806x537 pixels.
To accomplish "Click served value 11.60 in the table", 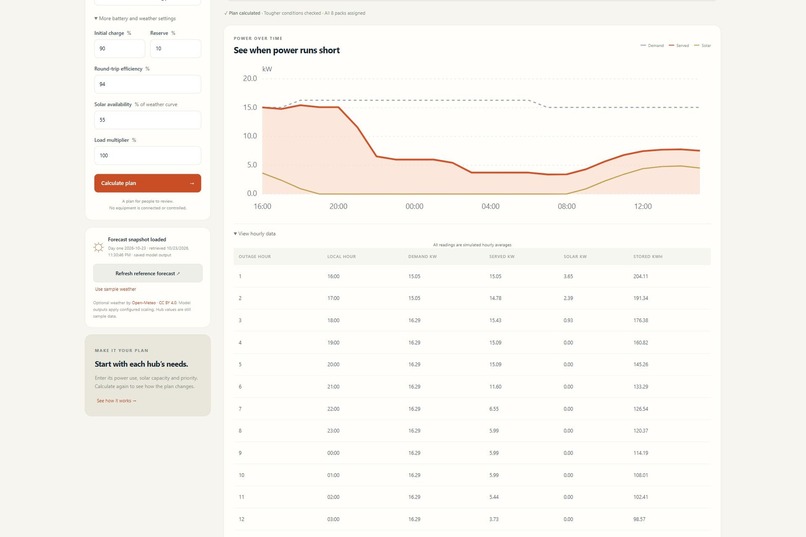I will (x=495, y=387).
